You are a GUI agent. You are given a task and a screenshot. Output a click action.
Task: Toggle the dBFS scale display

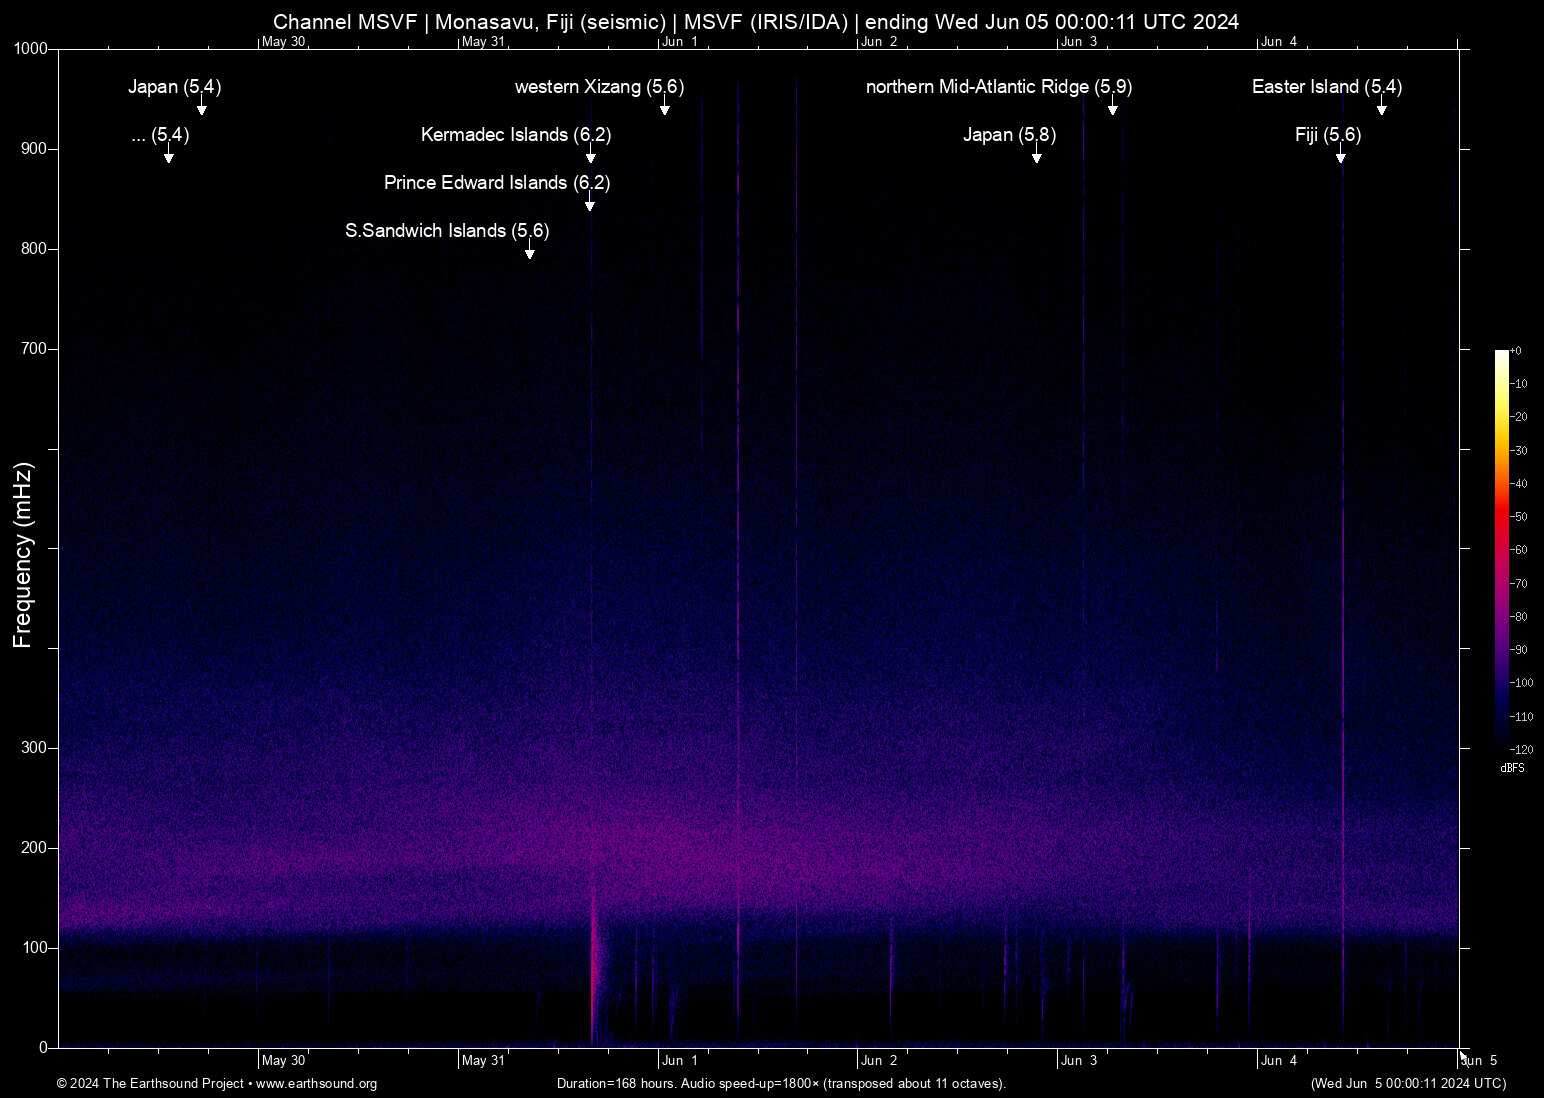point(1511,768)
